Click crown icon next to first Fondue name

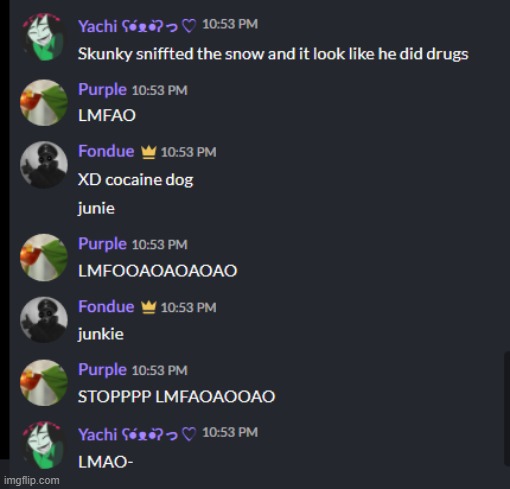click(149, 153)
